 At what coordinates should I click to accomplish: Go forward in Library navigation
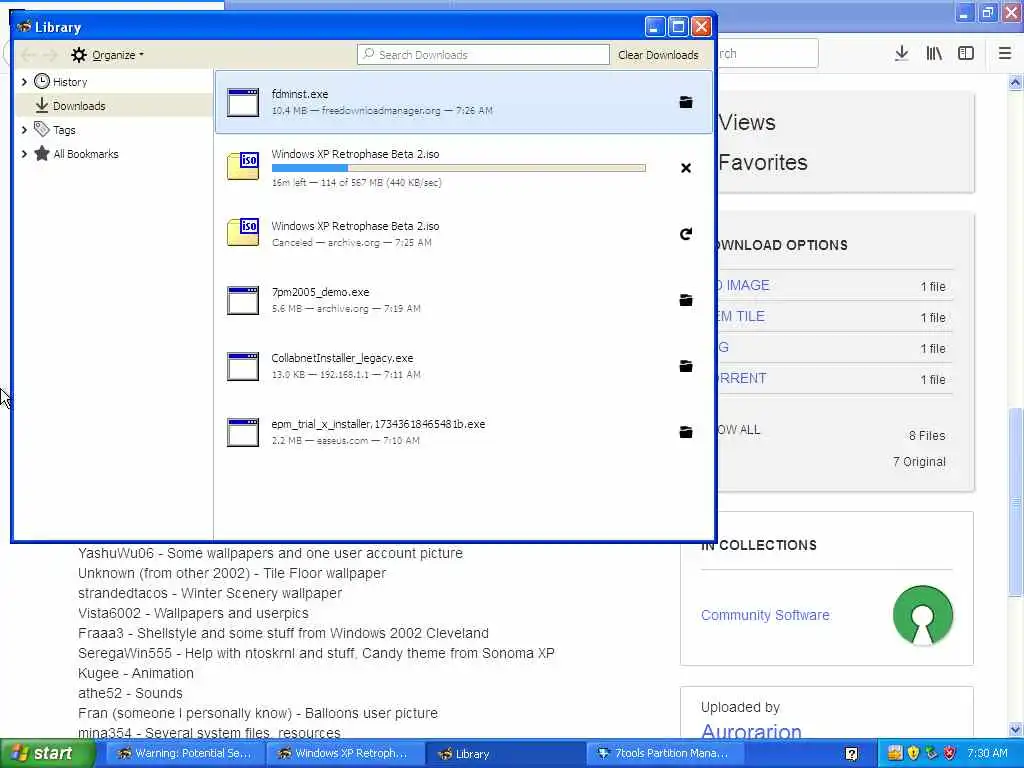click(x=50, y=55)
